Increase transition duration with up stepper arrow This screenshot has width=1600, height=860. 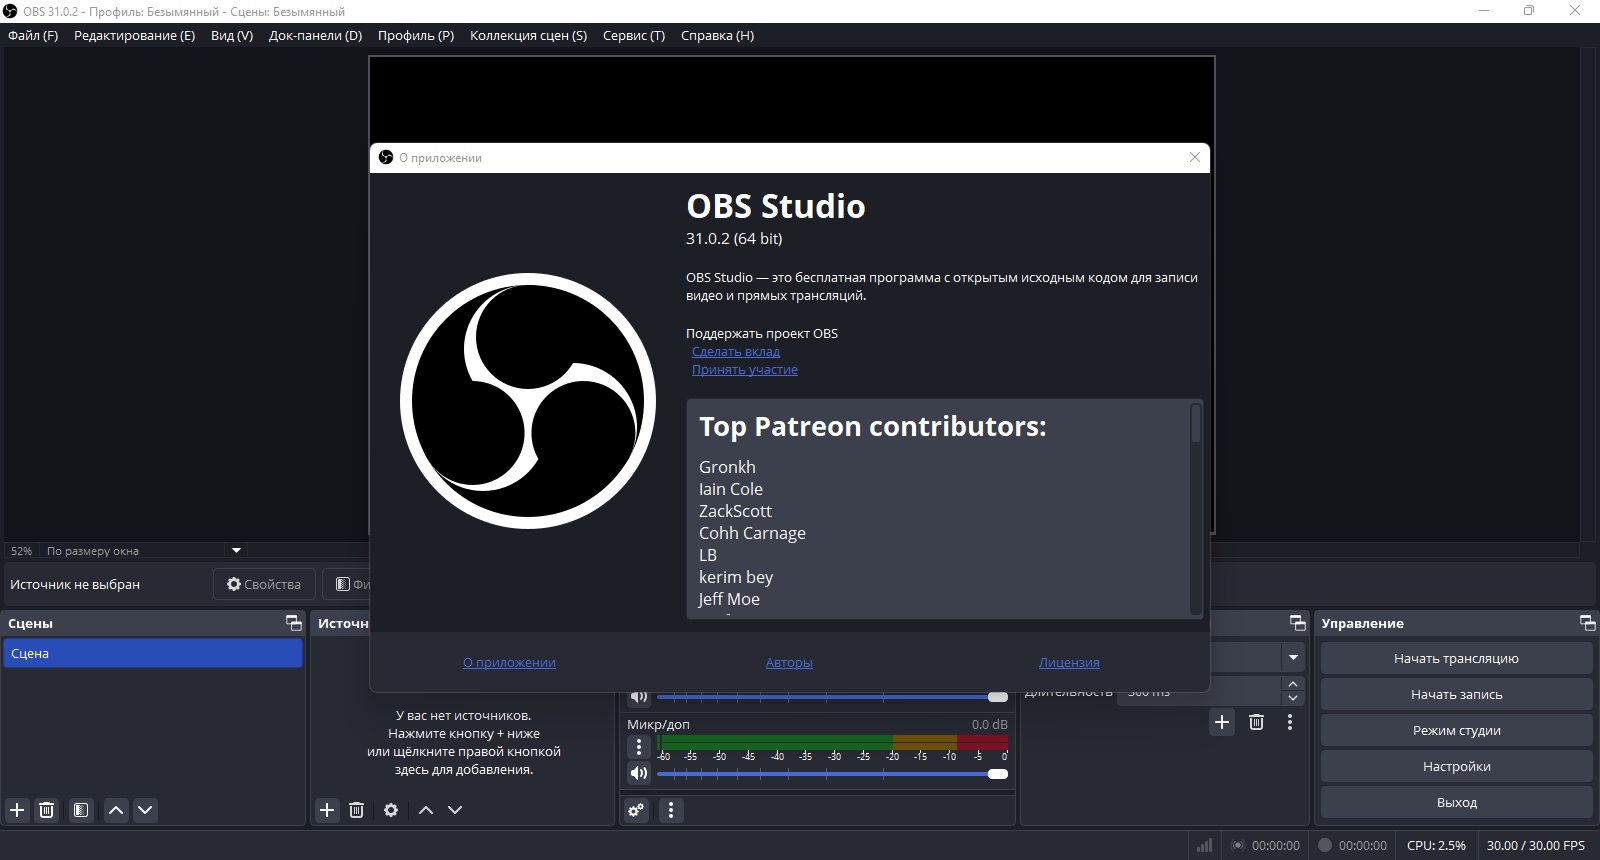point(1293,685)
